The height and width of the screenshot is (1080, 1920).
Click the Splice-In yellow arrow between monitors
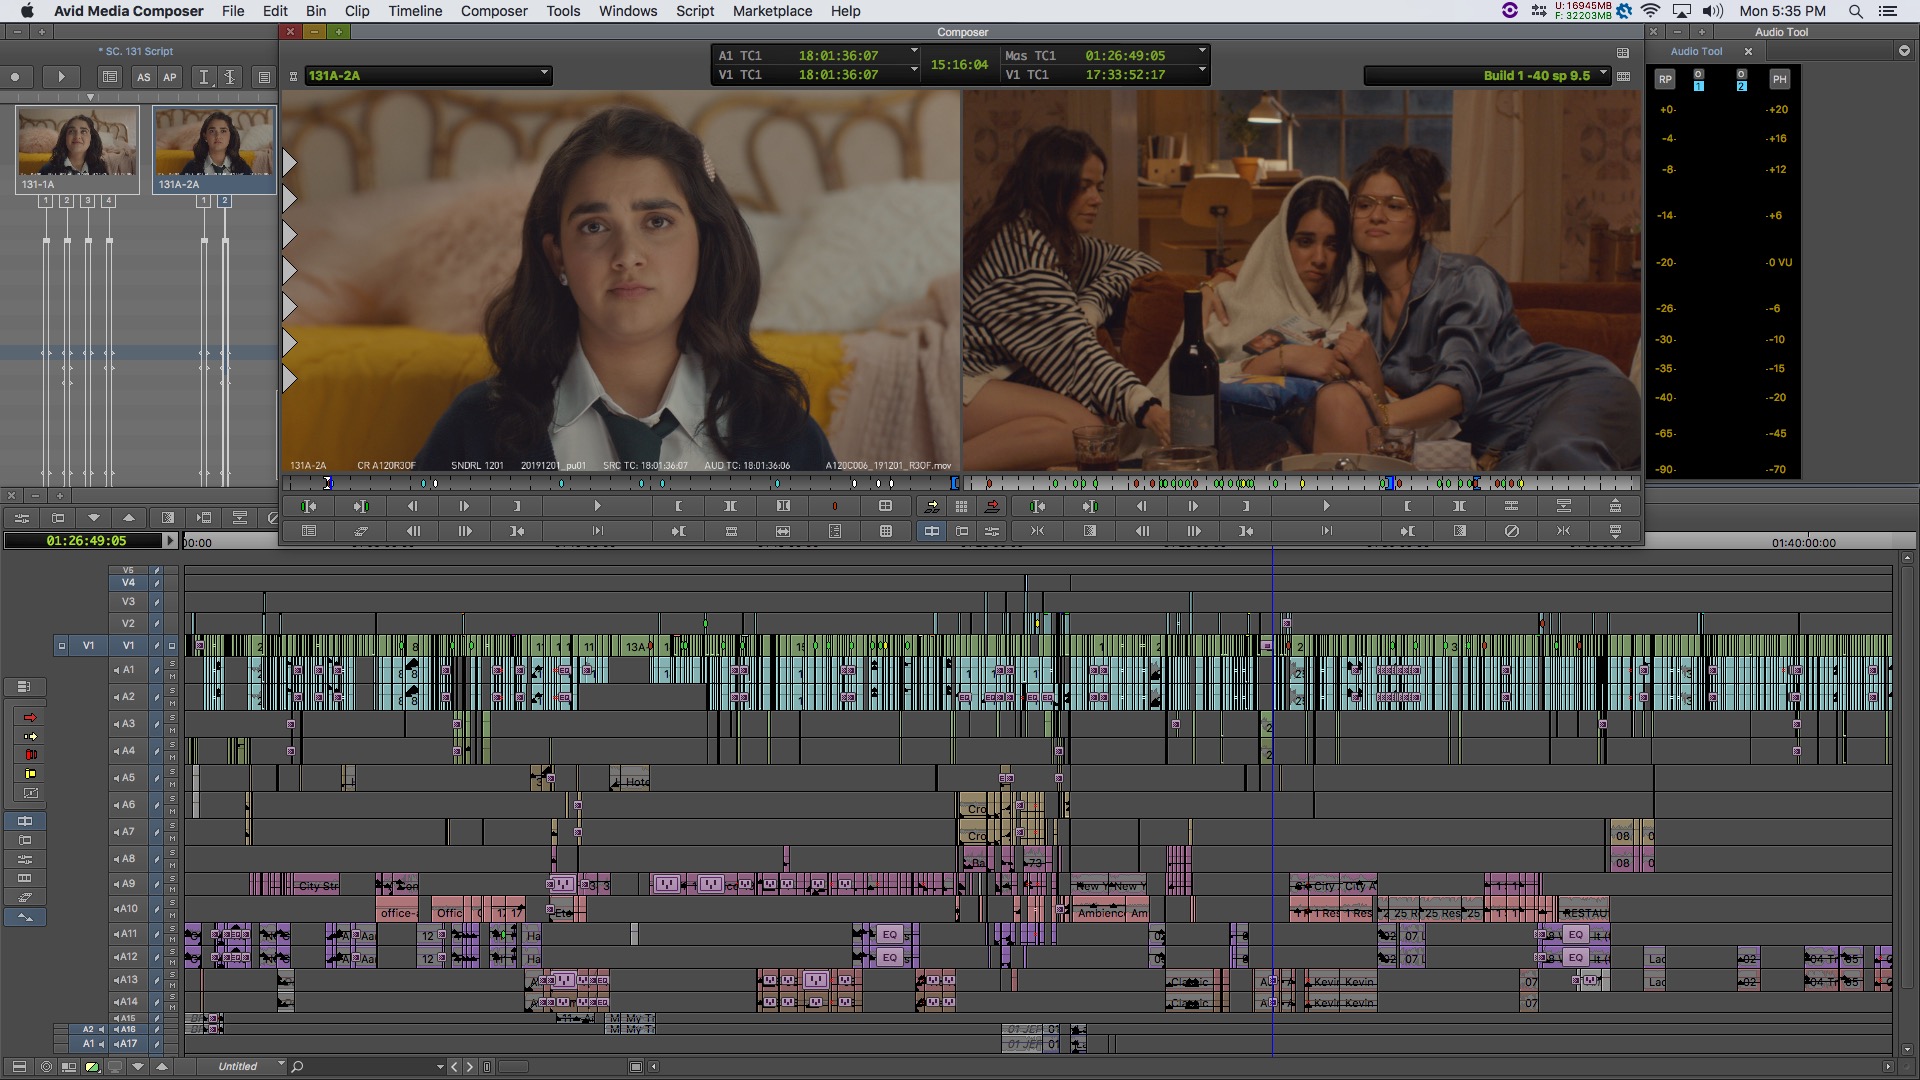point(932,506)
